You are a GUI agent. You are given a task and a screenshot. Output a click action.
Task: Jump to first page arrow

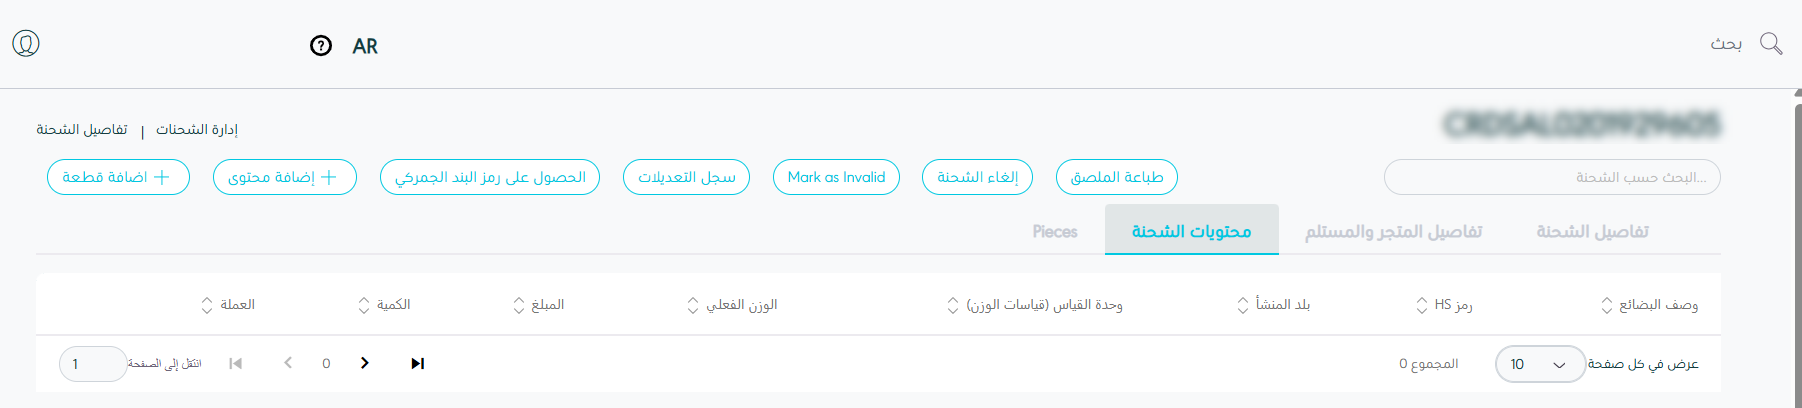pos(235,363)
